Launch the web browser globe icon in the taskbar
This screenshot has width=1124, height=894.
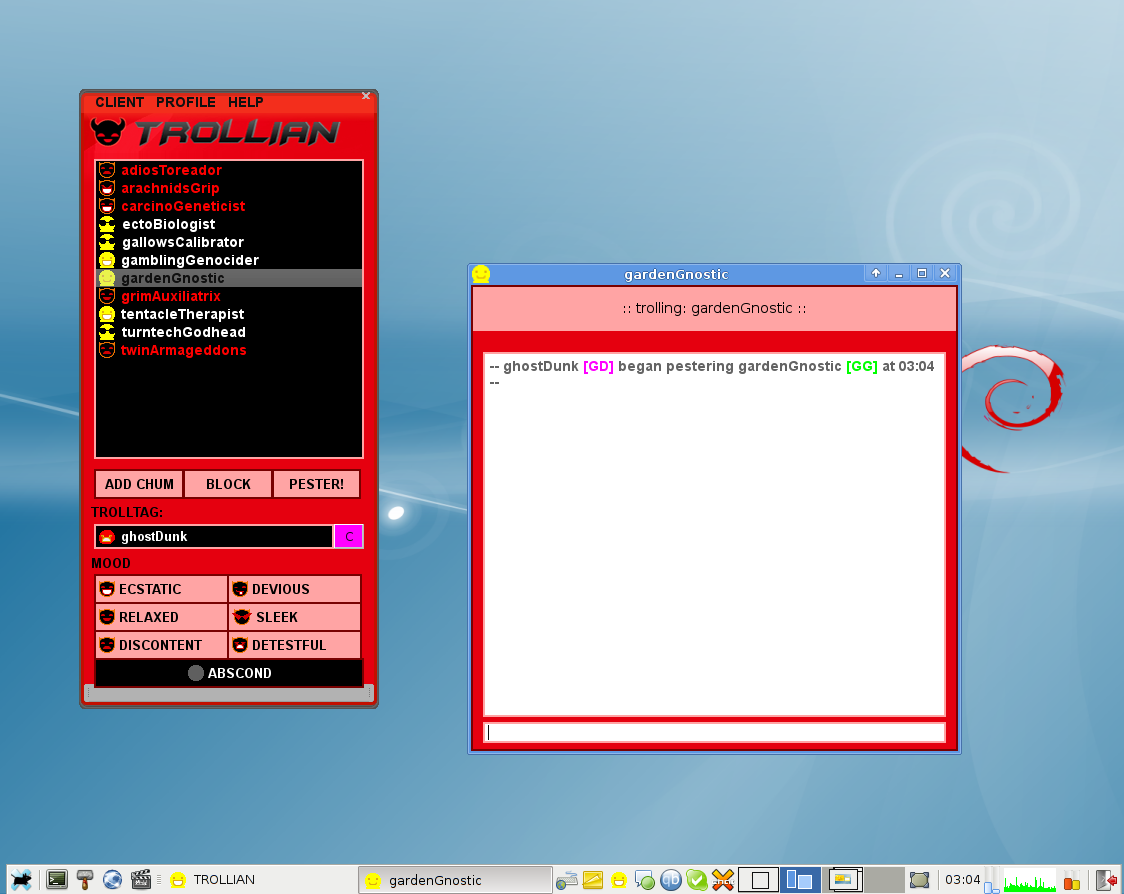[x=112, y=880]
